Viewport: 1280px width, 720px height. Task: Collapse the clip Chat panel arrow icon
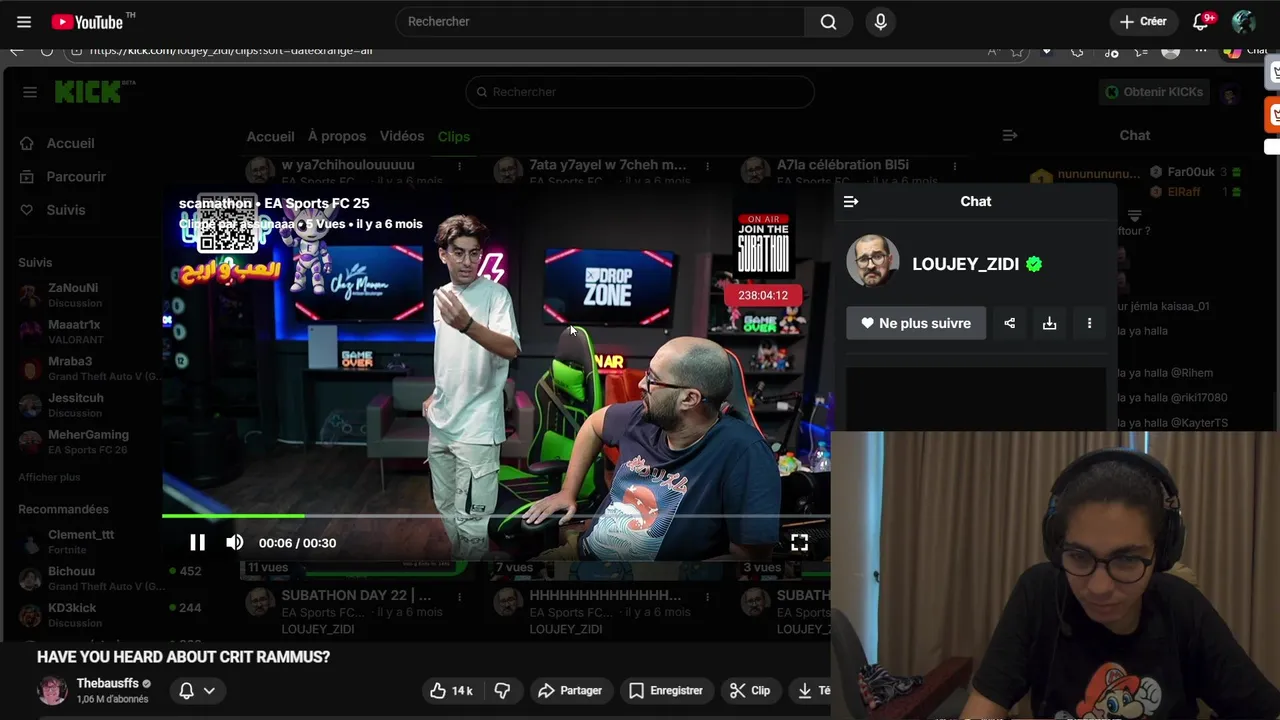pyautogui.click(x=850, y=201)
